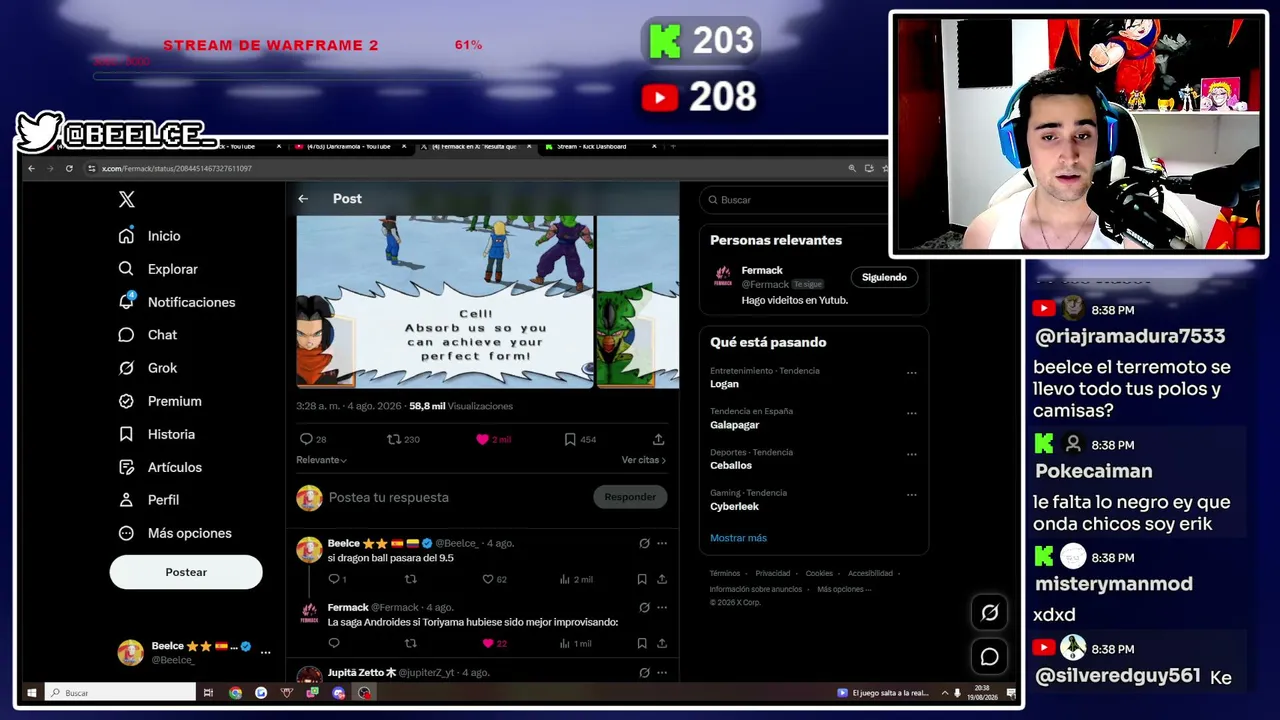Click the Postear button
The width and height of the screenshot is (1280, 720).
(x=186, y=572)
